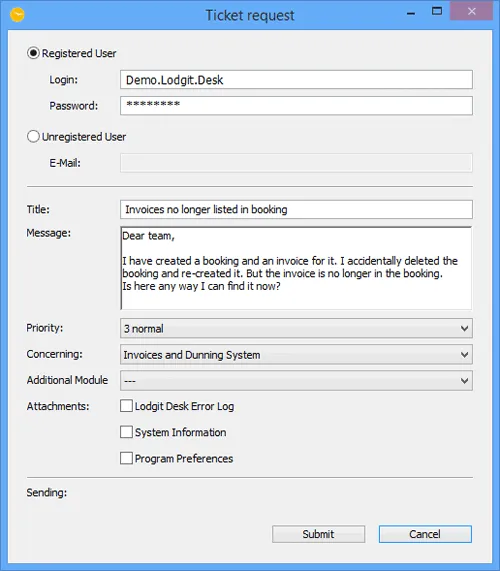This screenshot has width=500, height=571.
Task: Submit the ticket request
Action: tap(318, 534)
